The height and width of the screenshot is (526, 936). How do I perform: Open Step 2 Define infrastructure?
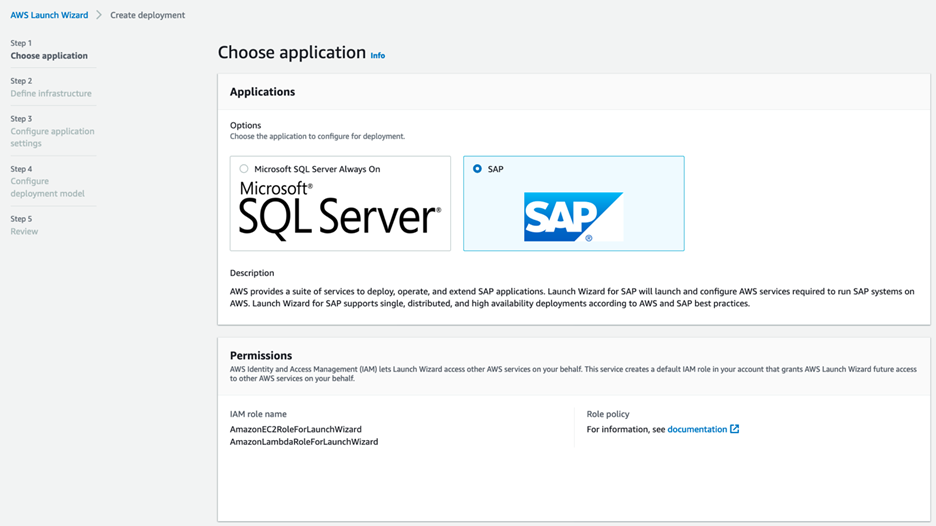51,93
